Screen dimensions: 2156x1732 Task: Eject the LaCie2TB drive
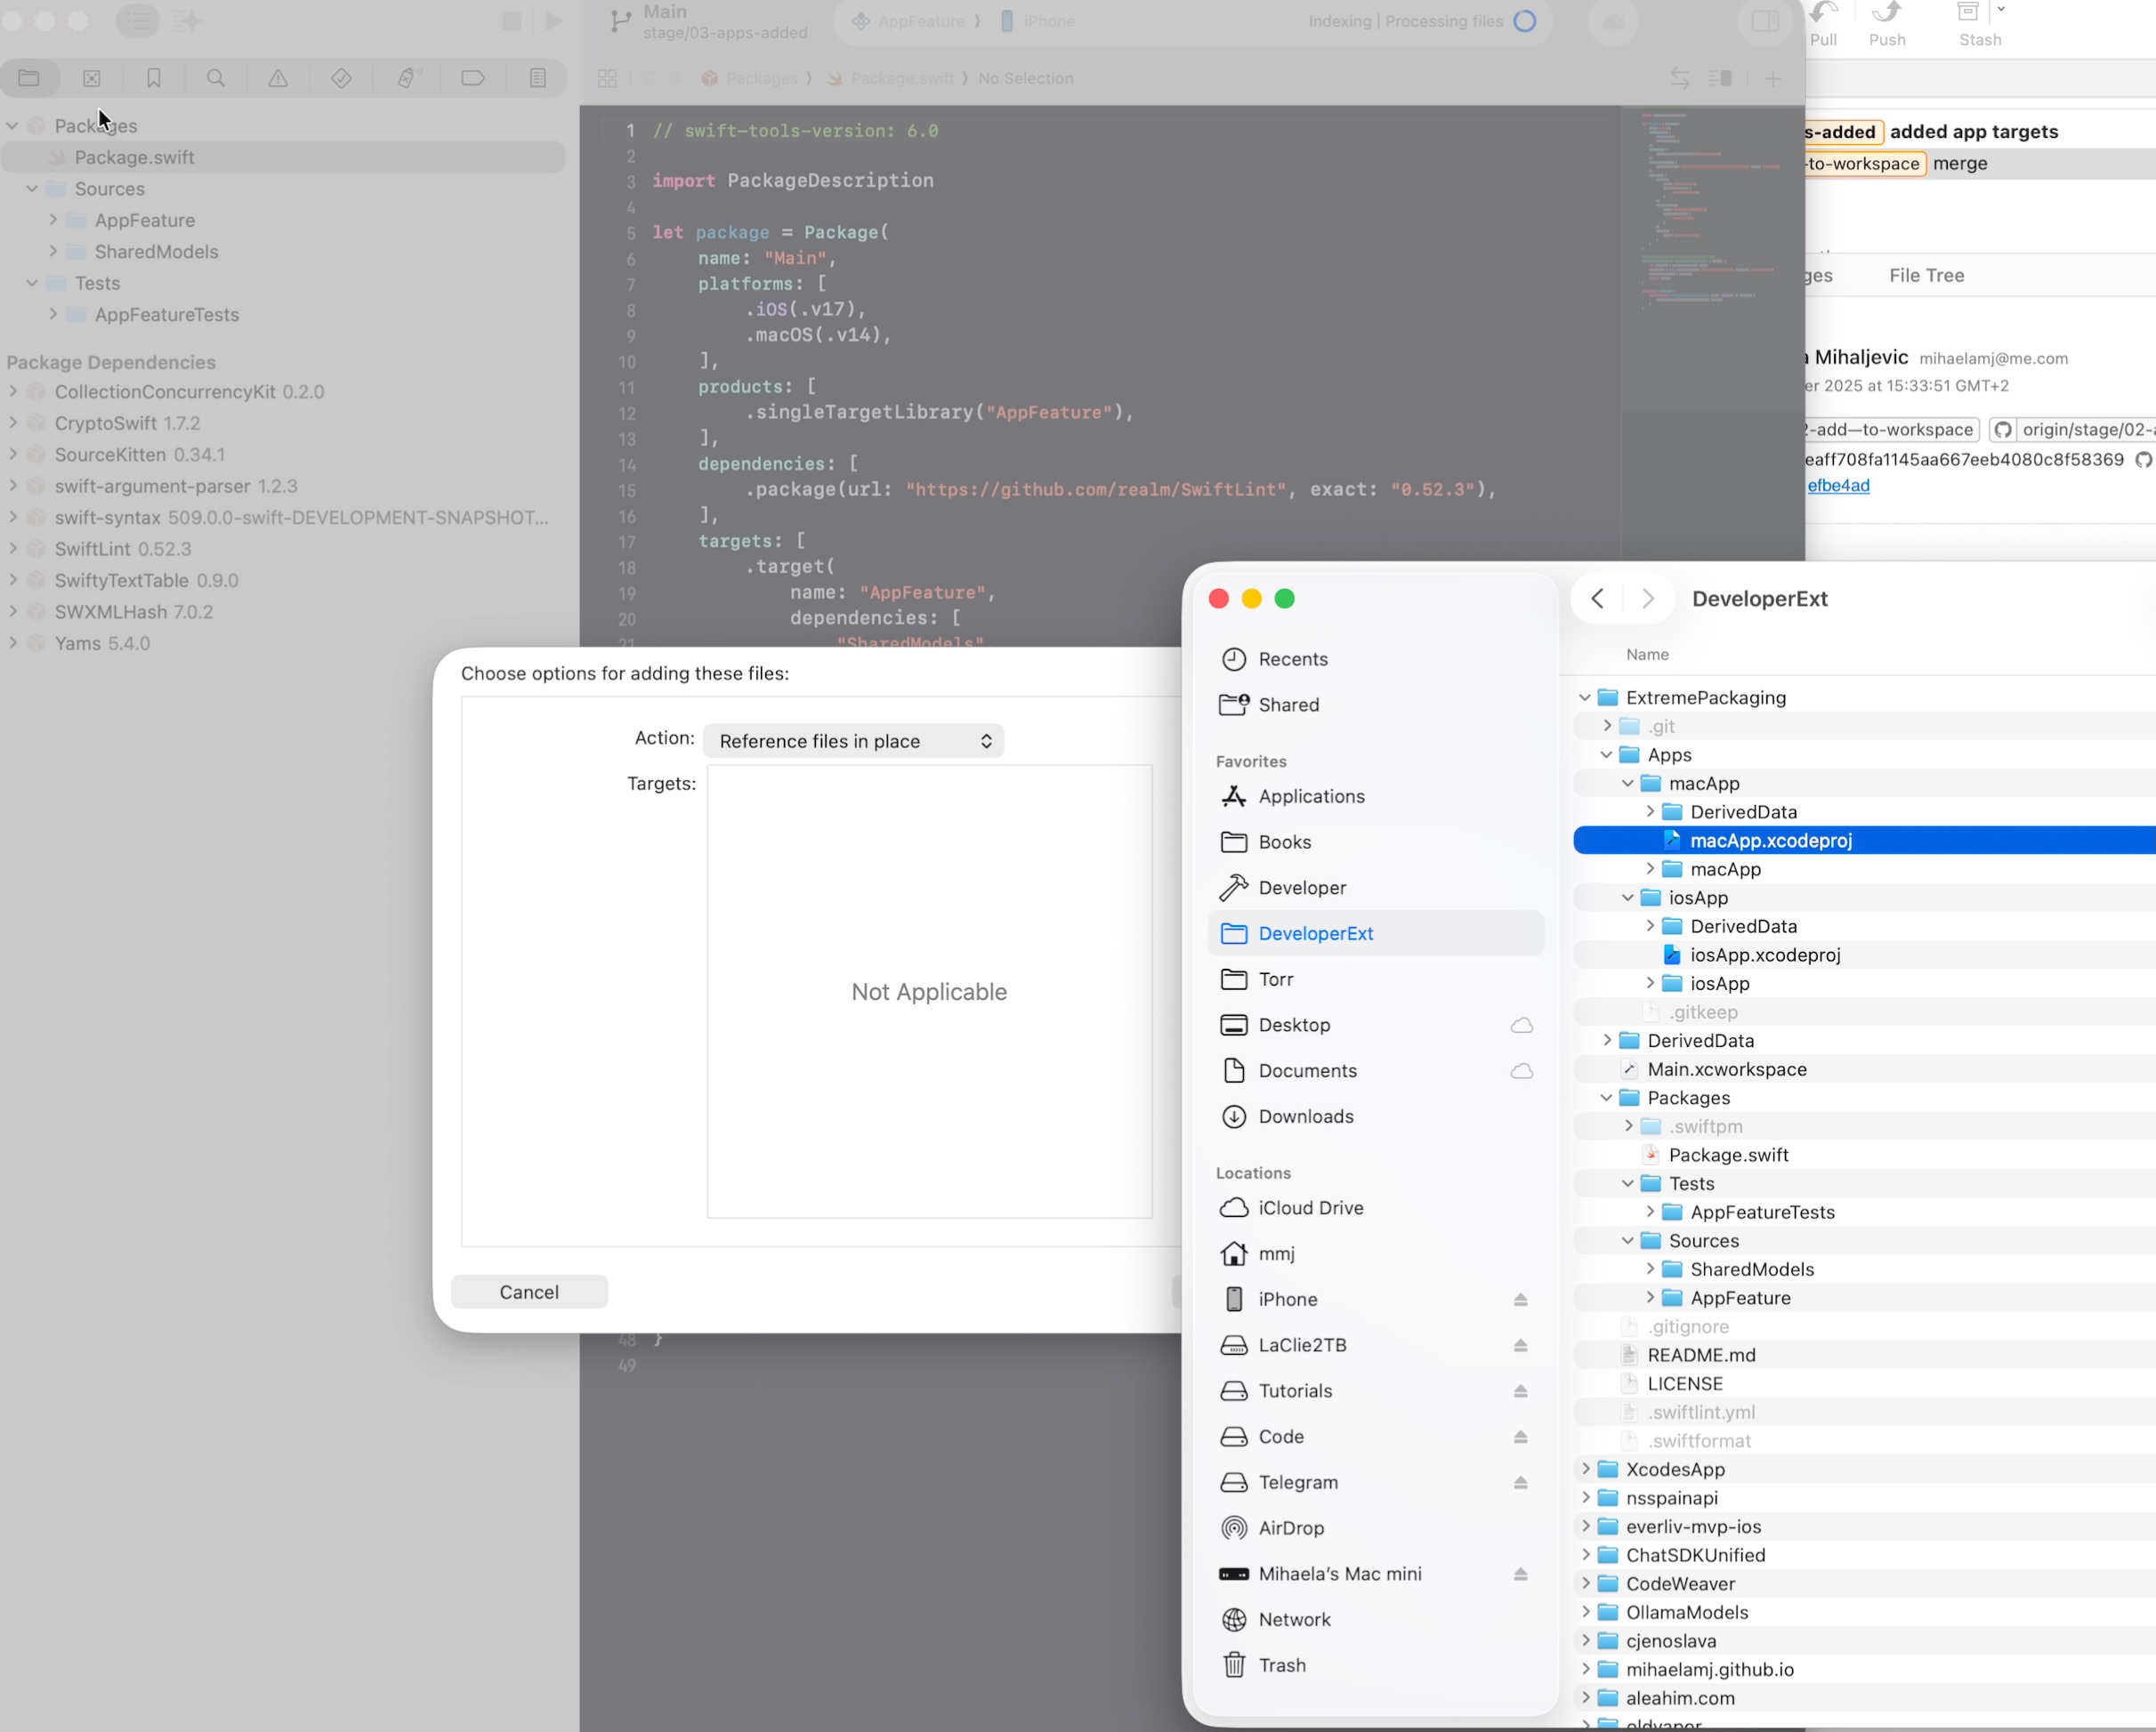[x=1520, y=1345]
